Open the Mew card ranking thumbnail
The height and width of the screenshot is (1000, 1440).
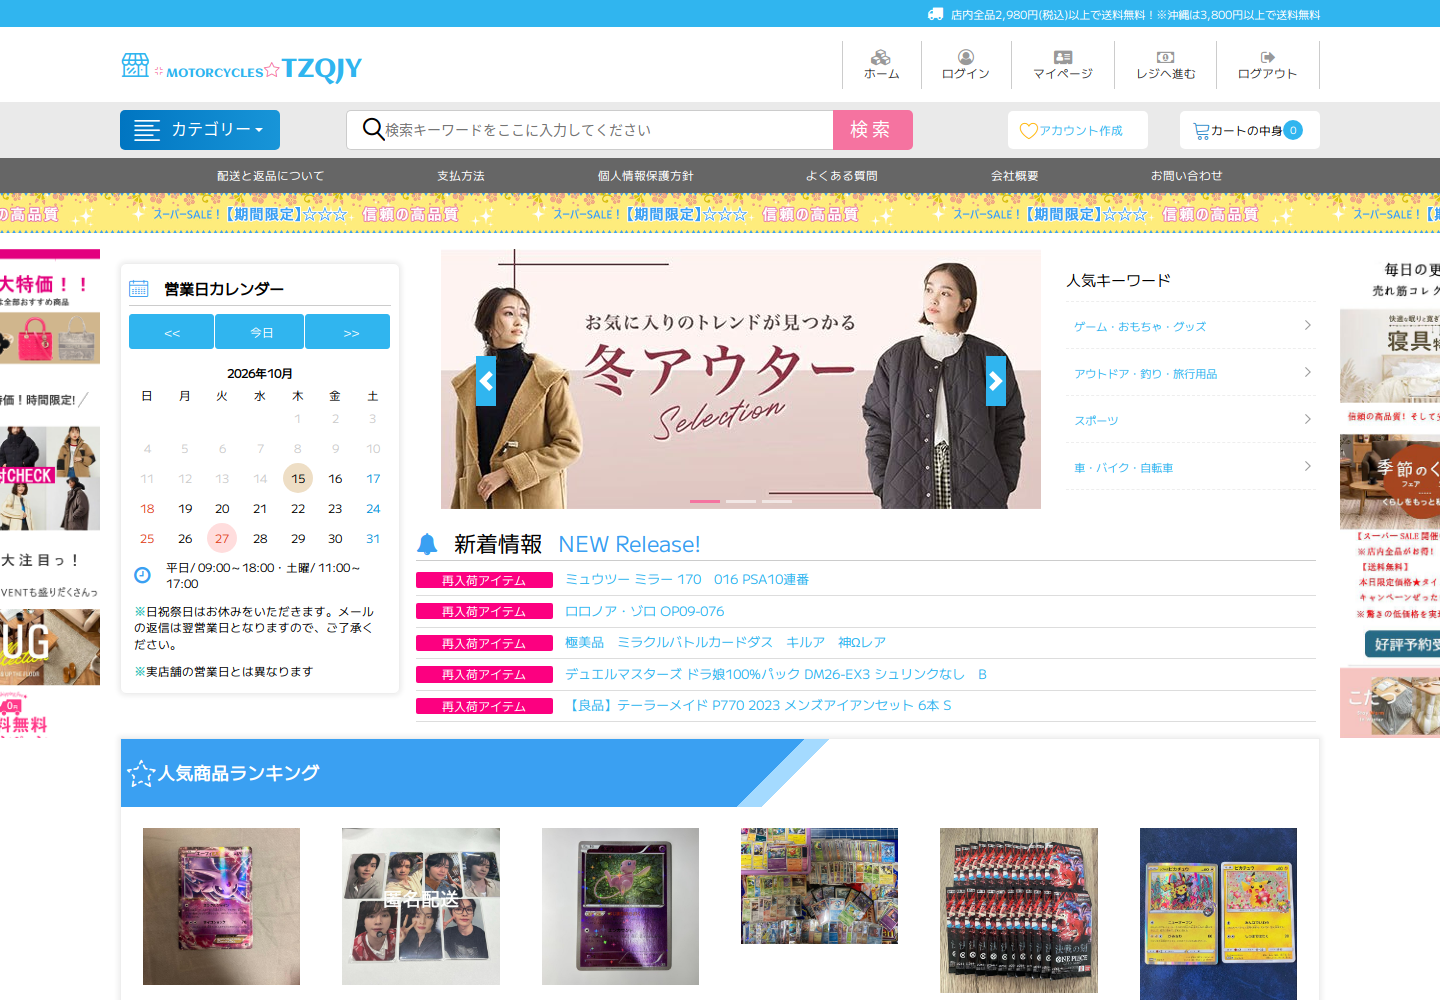pyautogui.click(x=620, y=906)
